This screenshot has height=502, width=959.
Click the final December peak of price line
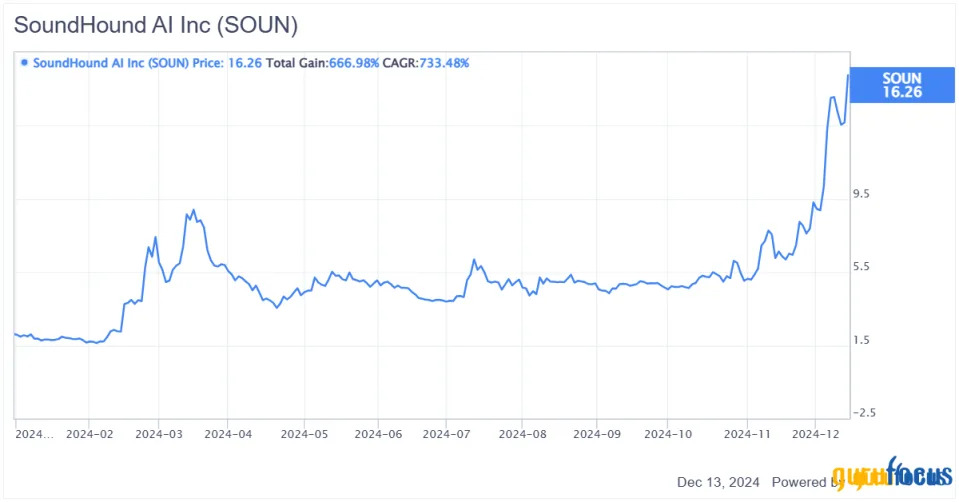point(848,75)
